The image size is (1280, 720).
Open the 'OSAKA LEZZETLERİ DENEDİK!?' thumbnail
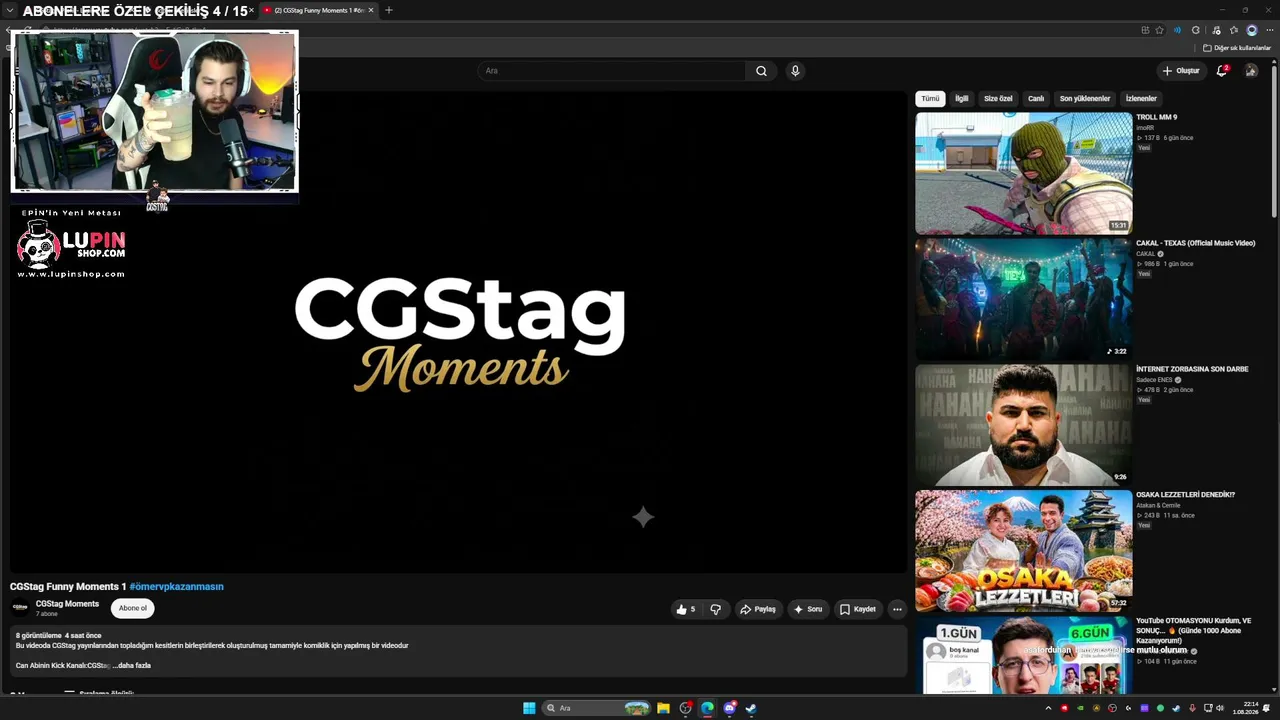(1023, 551)
